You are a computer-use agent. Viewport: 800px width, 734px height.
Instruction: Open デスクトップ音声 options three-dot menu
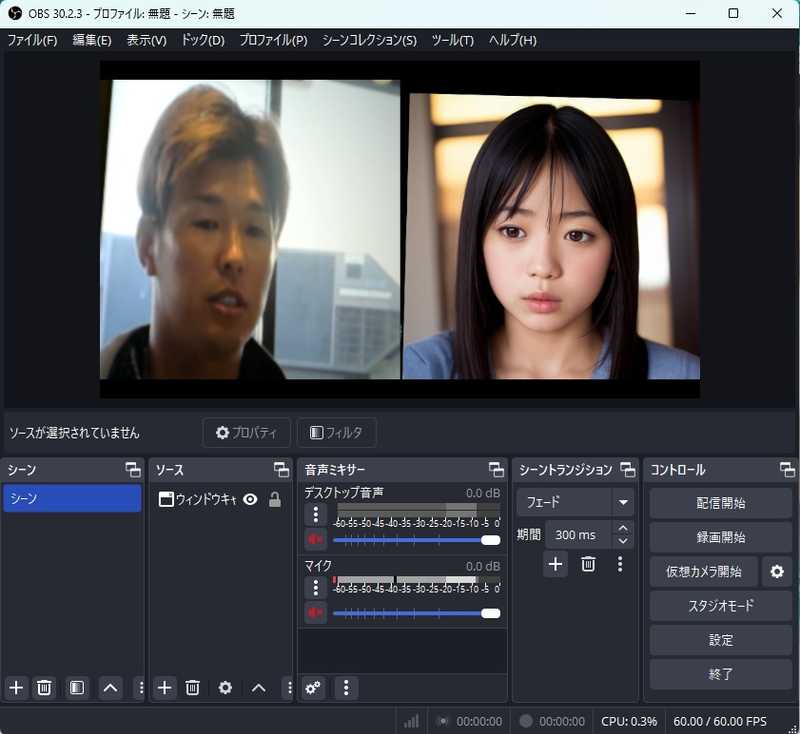click(315, 515)
